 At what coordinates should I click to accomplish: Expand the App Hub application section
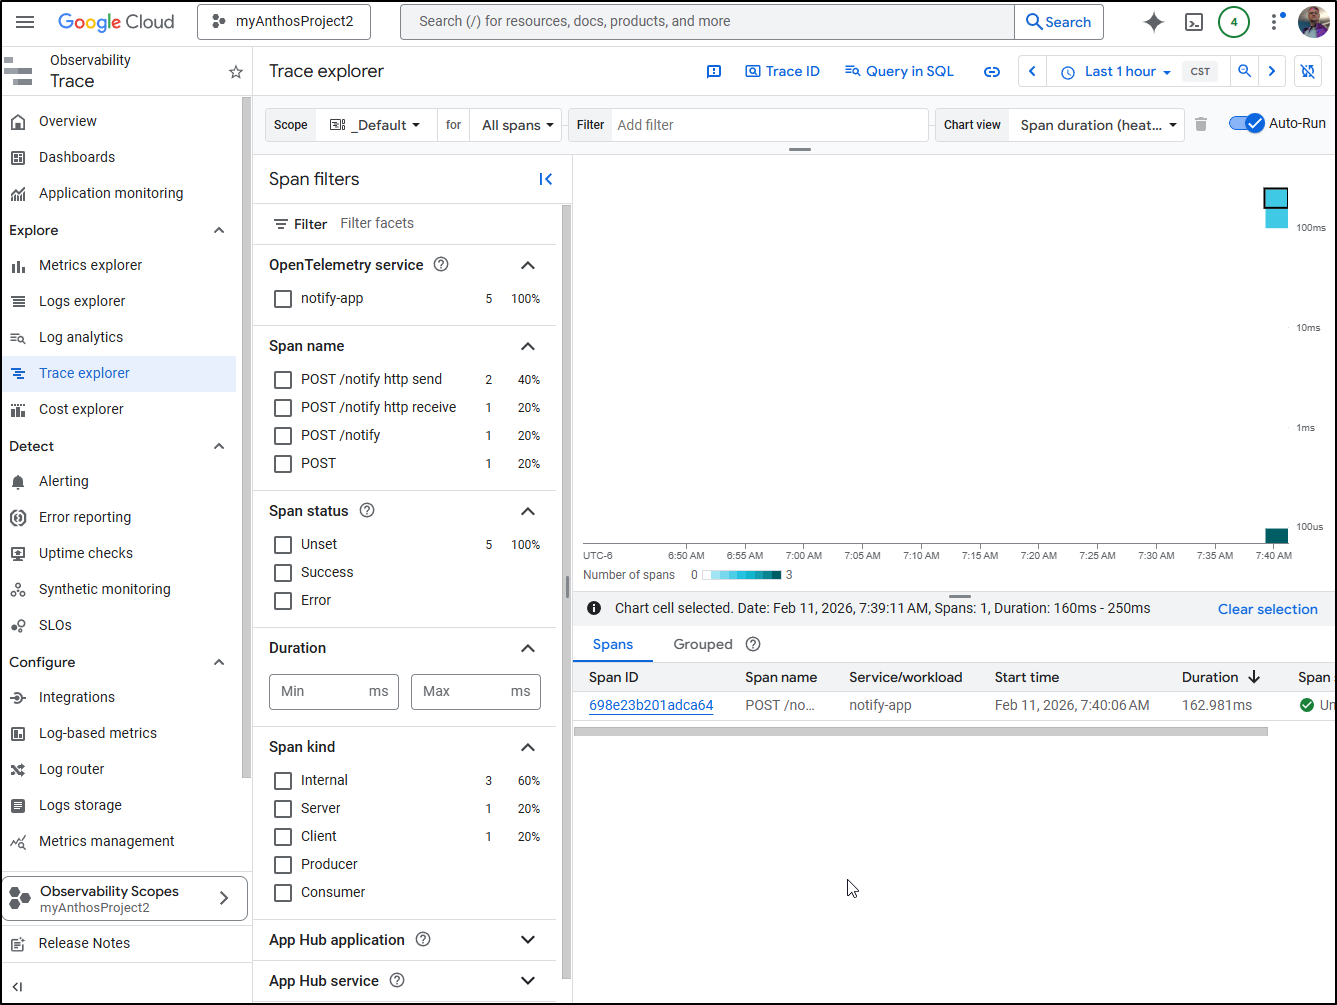528,940
